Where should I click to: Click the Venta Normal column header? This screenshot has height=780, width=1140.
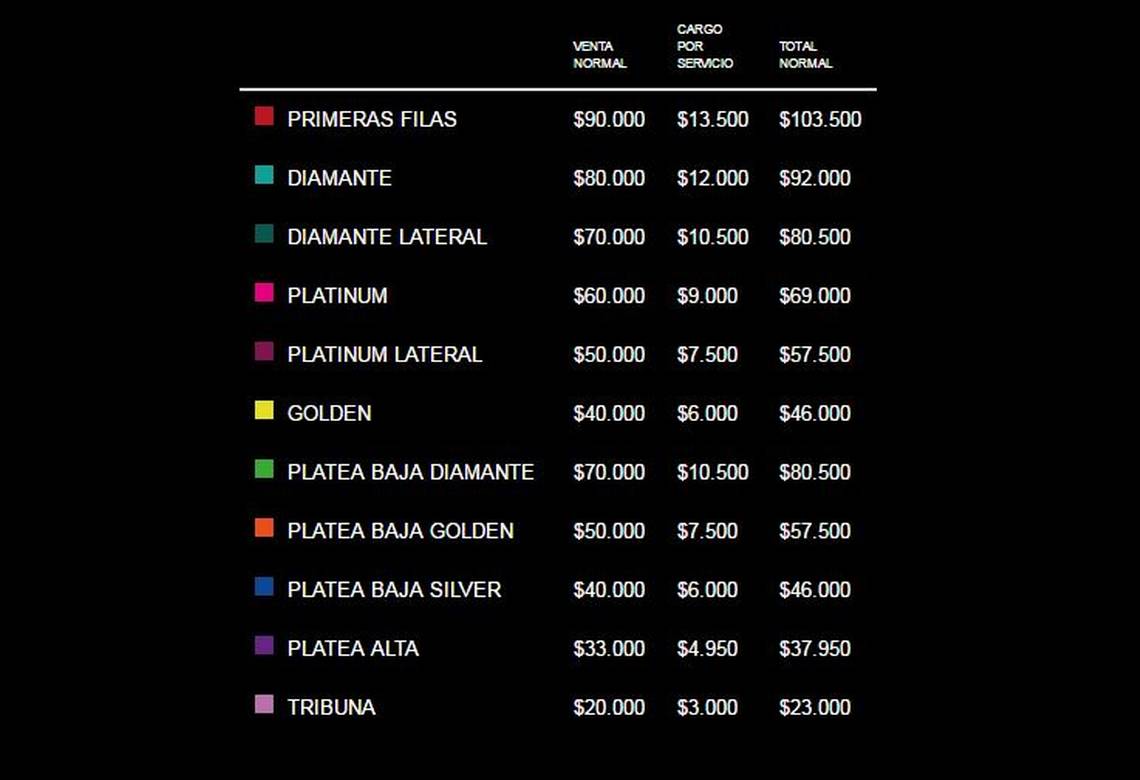click(600, 55)
